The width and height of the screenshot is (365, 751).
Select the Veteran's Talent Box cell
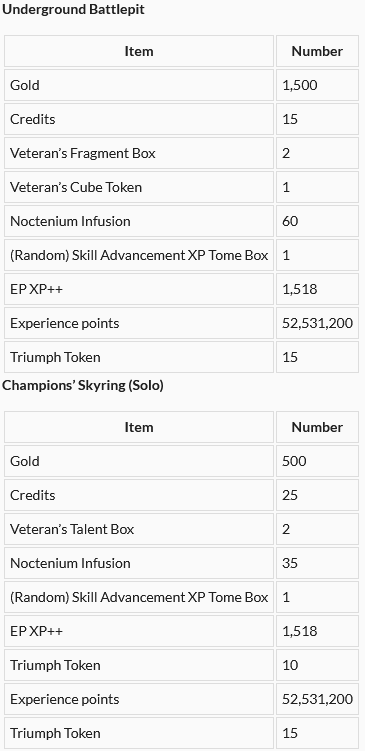pyautogui.click(x=139, y=529)
